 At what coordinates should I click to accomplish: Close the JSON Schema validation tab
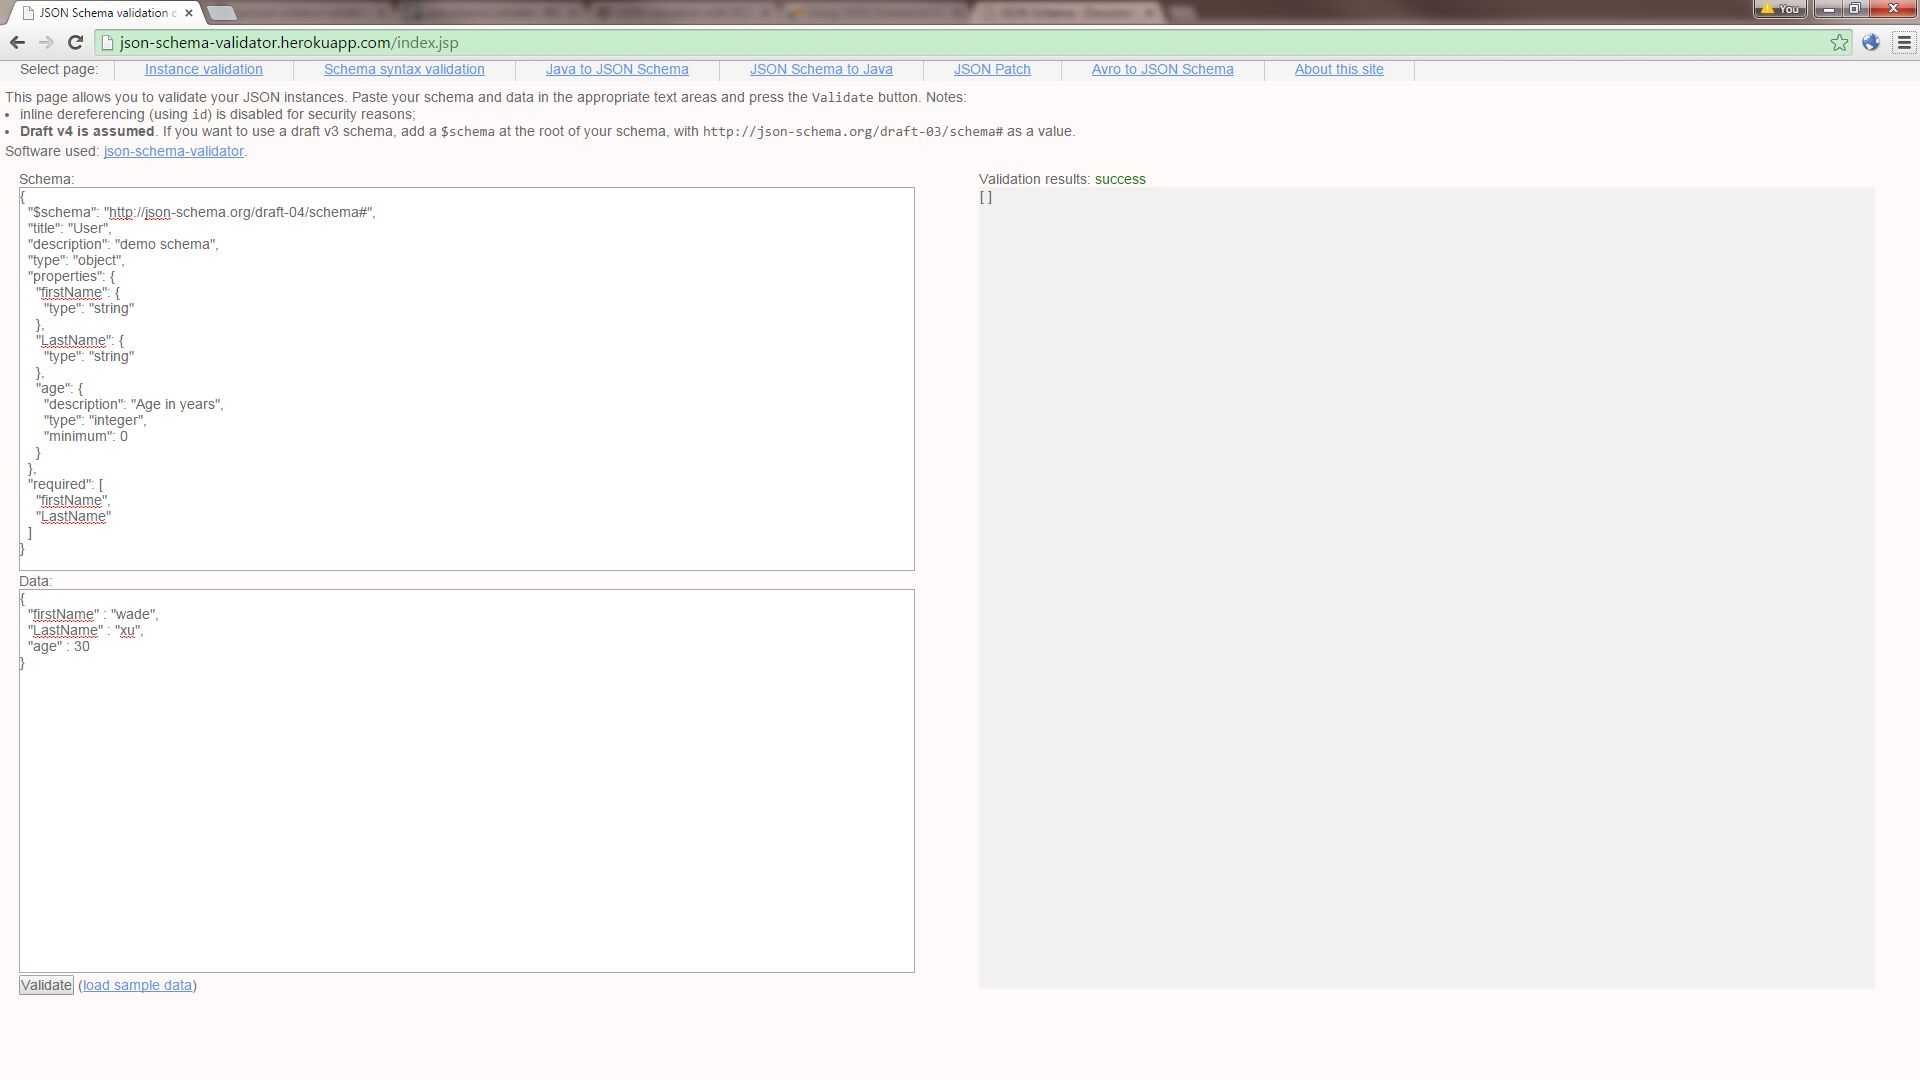pyautogui.click(x=189, y=13)
